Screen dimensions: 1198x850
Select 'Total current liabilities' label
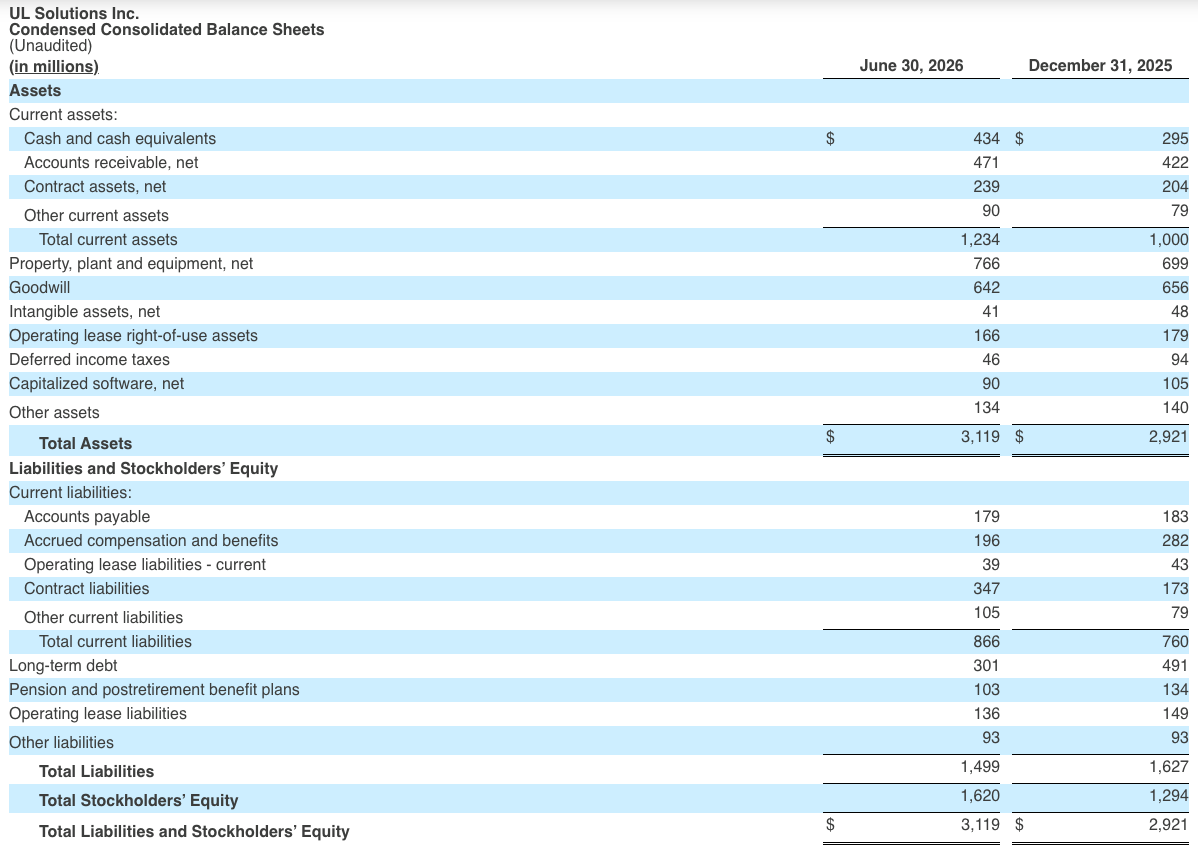tap(115, 642)
